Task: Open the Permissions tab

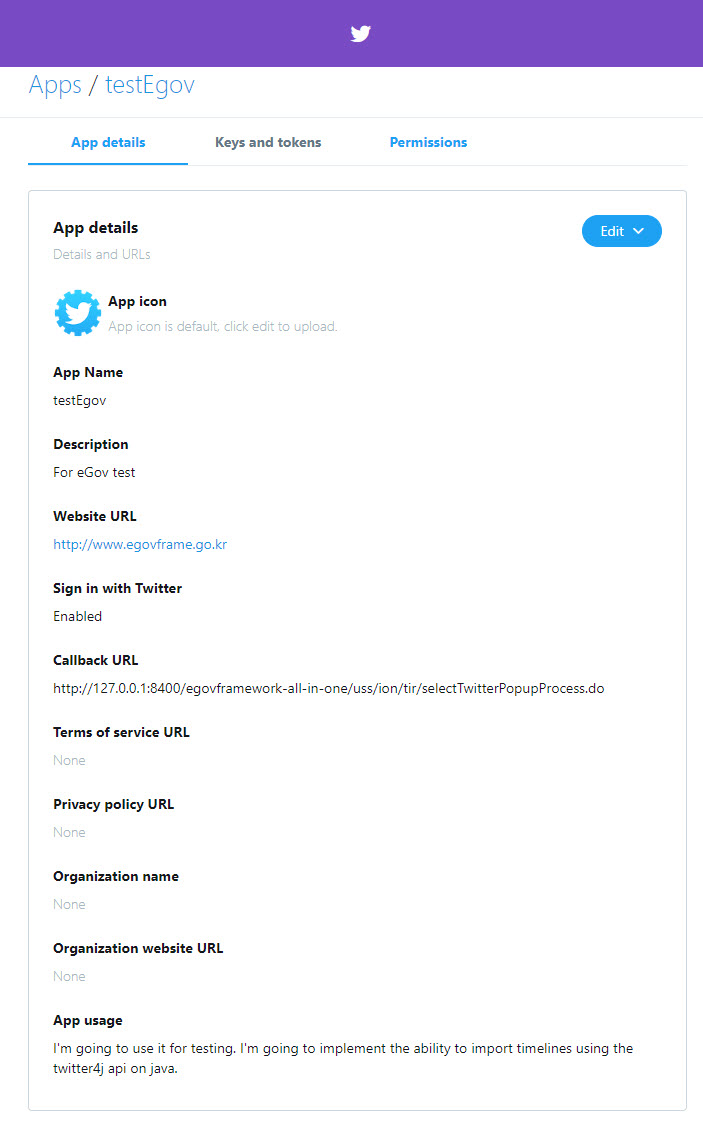Action: tap(428, 142)
